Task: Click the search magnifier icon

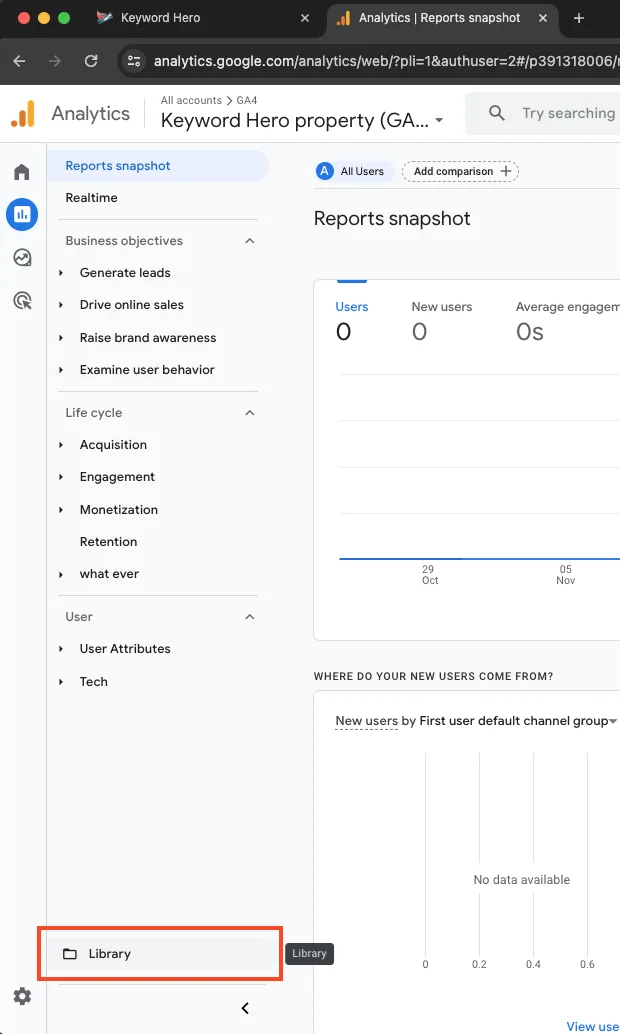Action: (497, 113)
